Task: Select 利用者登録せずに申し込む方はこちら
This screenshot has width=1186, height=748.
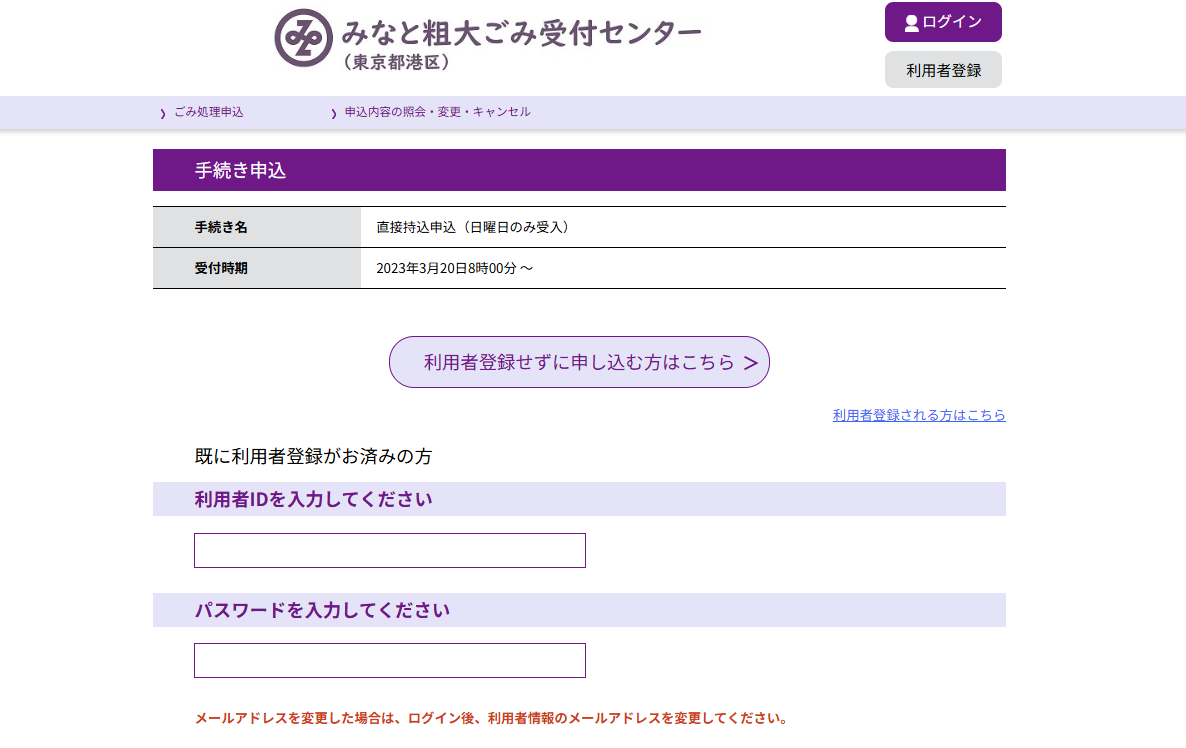Action: click(x=578, y=362)
